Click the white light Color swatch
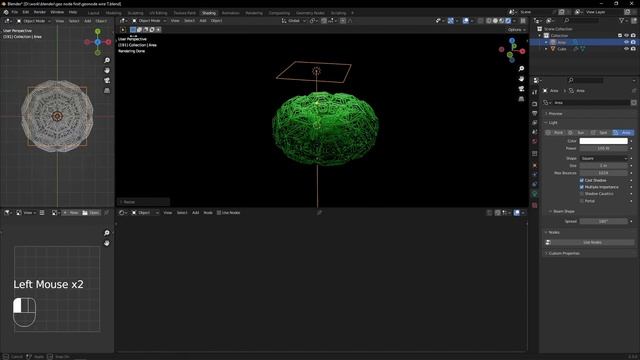This screenshot has width=640, height=360. coord(604,141)
